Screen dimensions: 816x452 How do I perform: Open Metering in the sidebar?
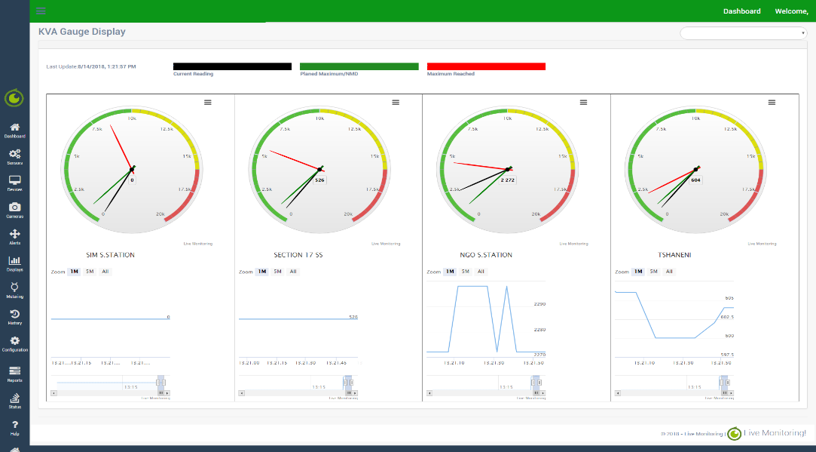pyautogui.click(x=14, y=289)
